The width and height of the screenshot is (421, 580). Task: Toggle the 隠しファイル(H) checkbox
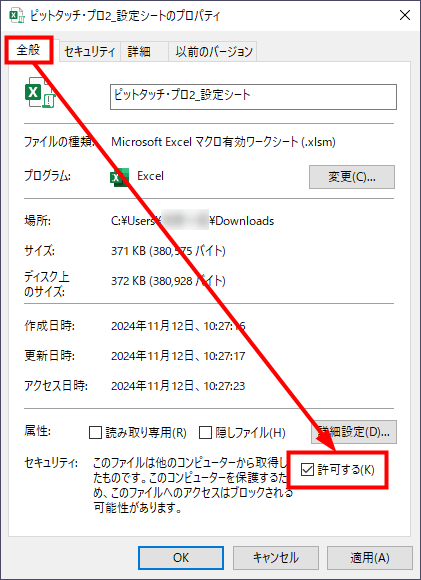(x=205, y=432)
